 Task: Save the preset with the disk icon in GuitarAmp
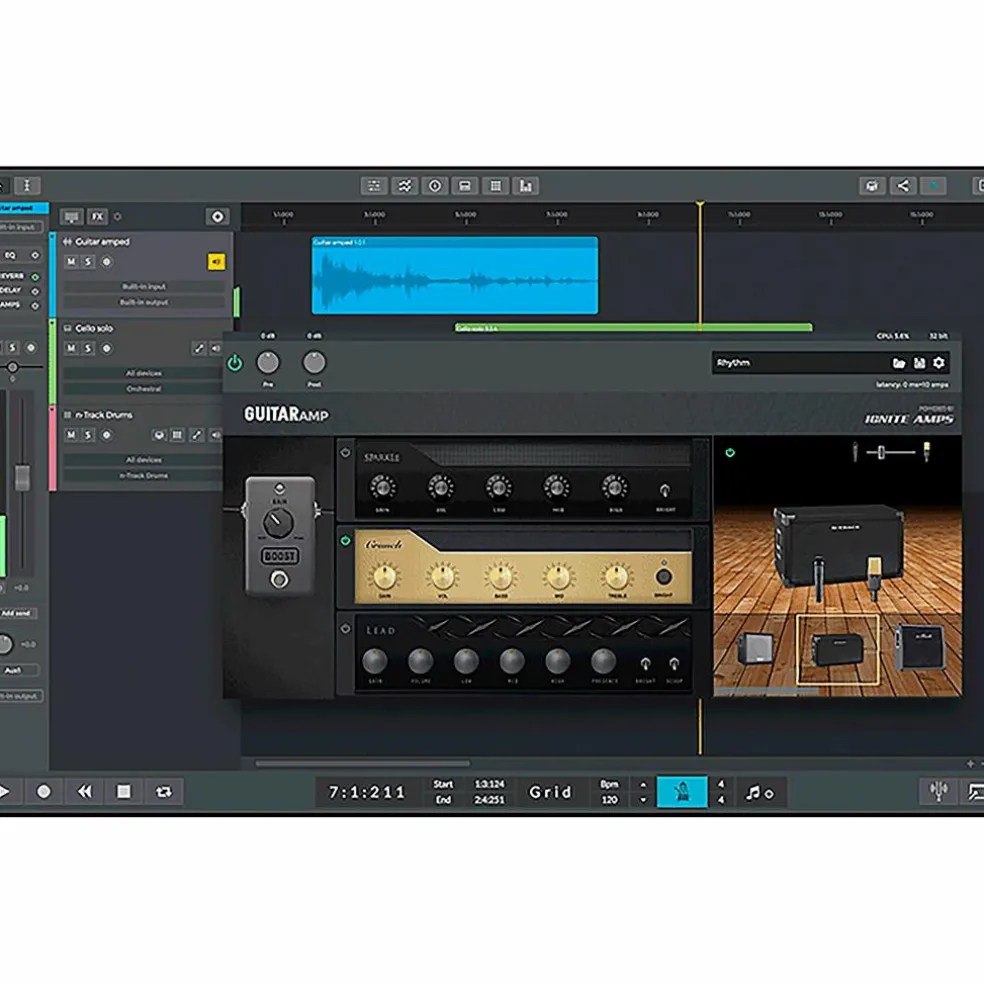pos(919,363)
